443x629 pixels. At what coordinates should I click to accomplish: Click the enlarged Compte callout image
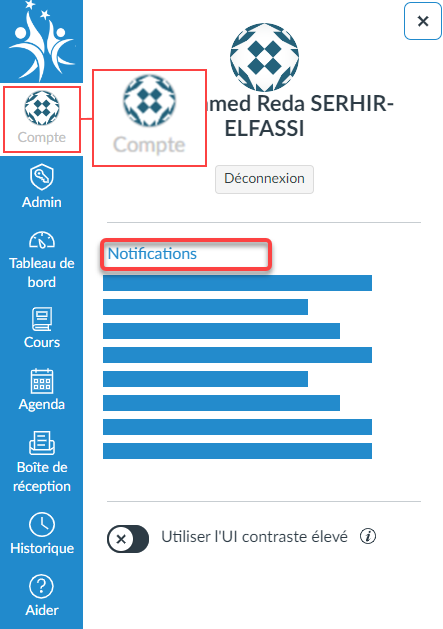click(149, 118)
